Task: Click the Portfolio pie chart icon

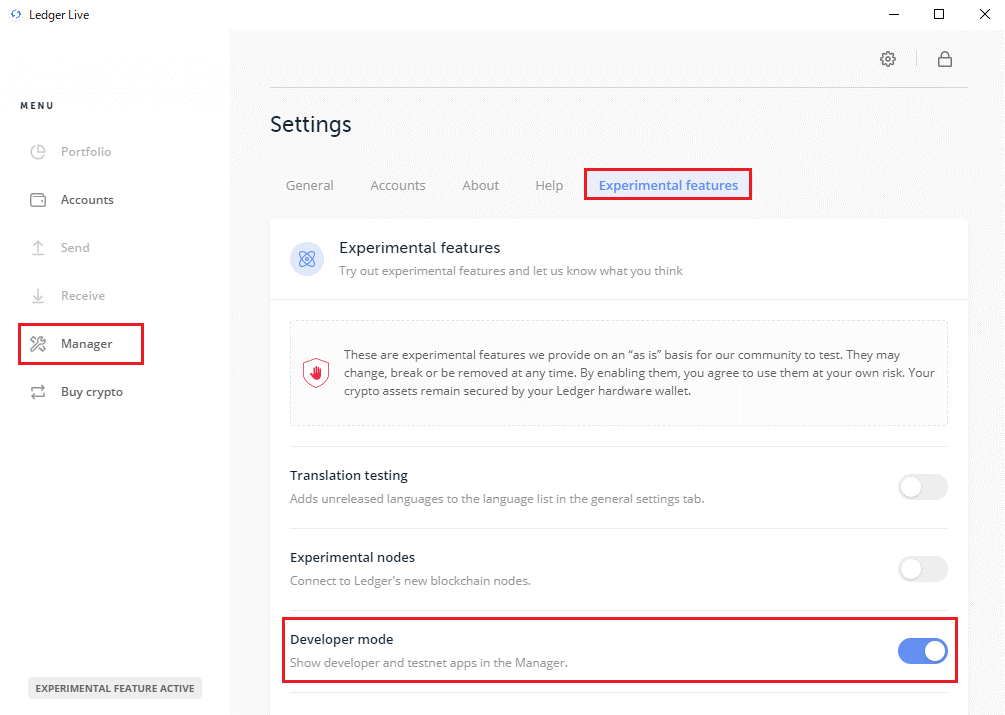Action: click(x=38, y=152)
